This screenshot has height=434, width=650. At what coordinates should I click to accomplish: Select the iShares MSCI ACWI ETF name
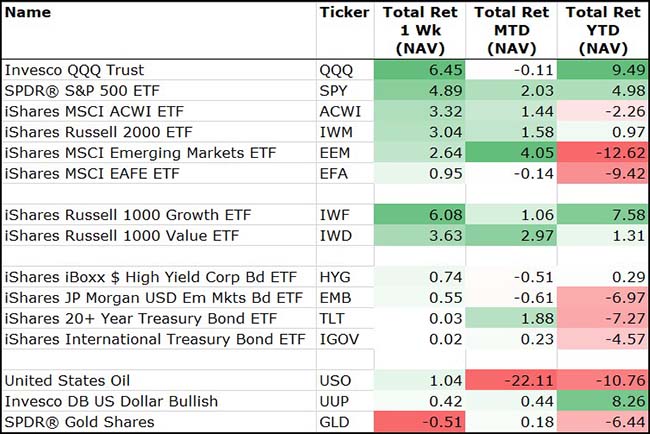click(81, 111)
